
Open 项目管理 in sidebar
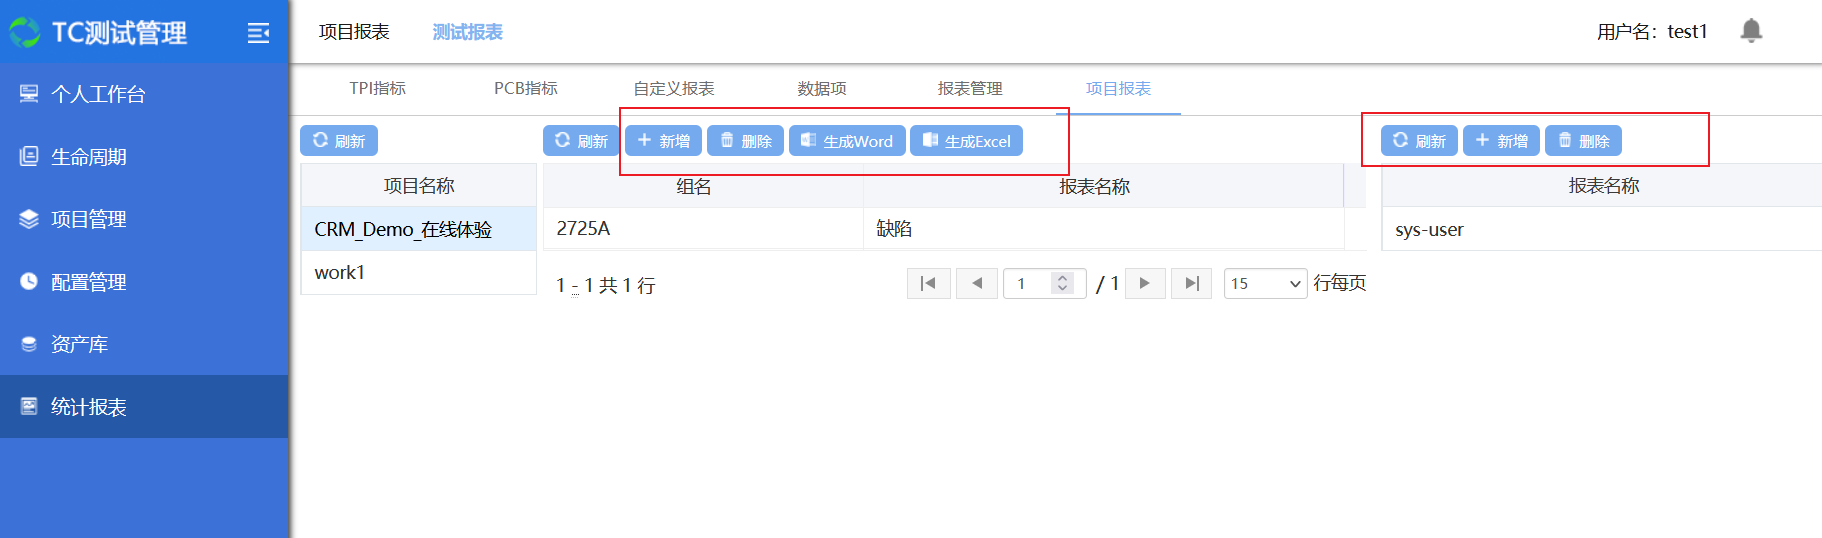pos(144,219)
